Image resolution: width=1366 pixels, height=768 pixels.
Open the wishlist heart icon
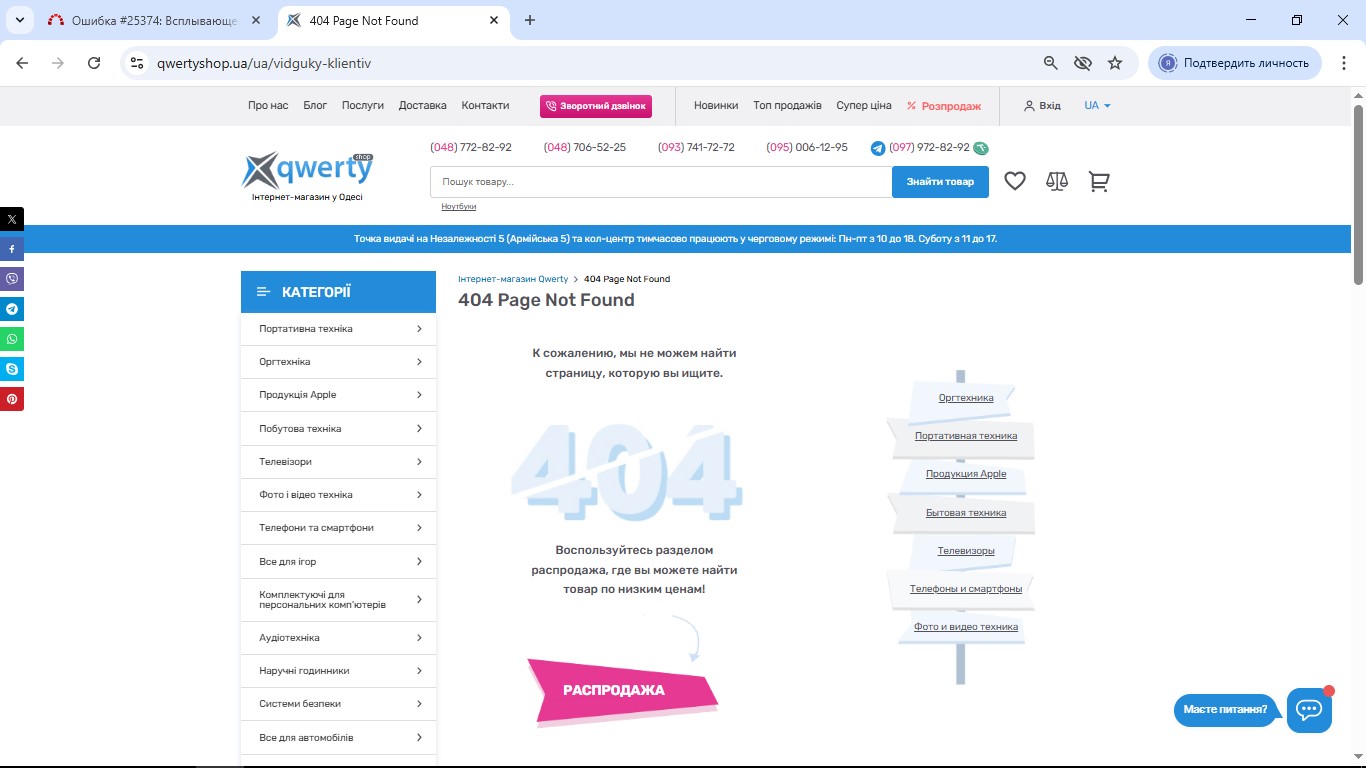pyautogui.click(x=1015, y=181)
